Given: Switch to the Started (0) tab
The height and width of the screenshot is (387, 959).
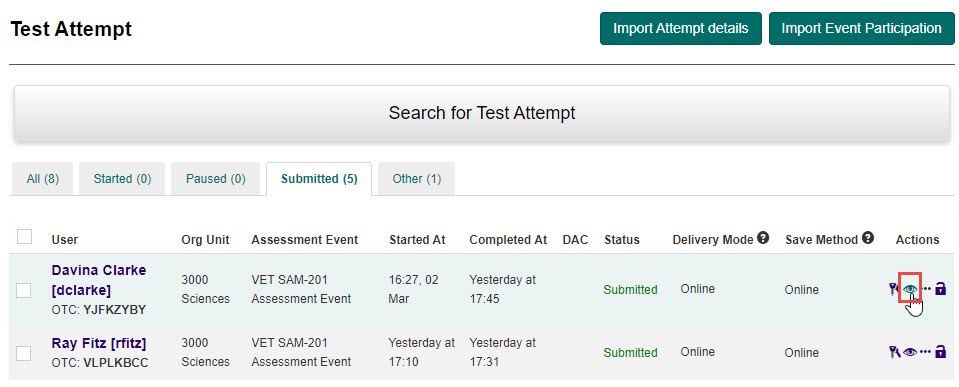Looking at the screenshot, I should click(122, 179).
